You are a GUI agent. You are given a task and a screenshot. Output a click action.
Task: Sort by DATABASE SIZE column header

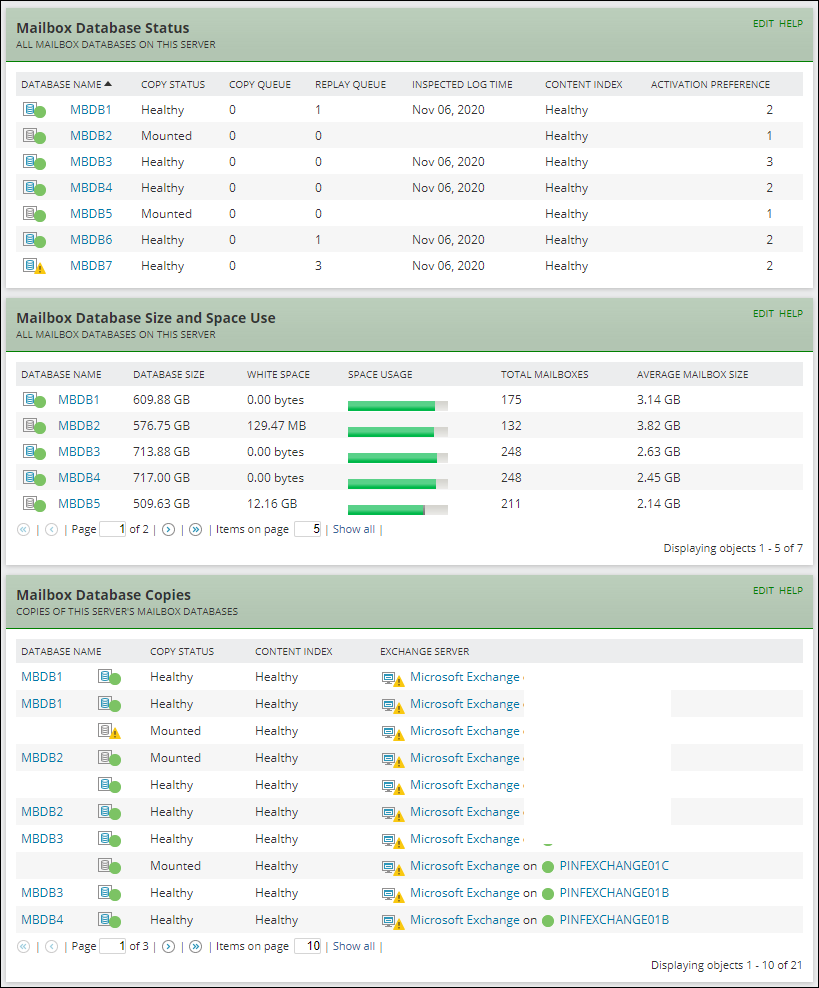coord(169,374)
